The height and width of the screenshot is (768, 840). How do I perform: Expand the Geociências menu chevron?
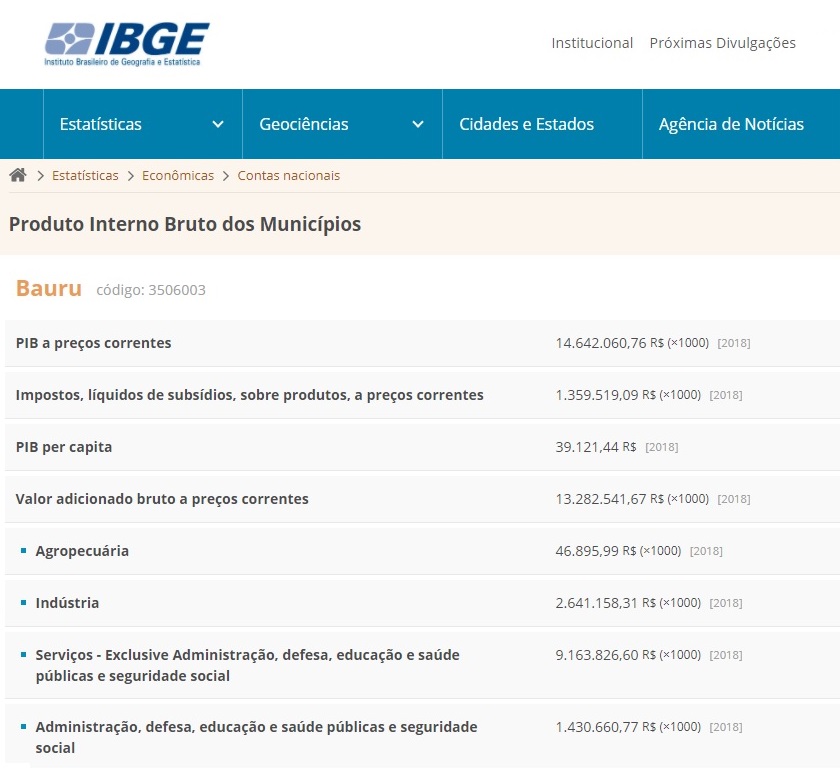(418, 124)
